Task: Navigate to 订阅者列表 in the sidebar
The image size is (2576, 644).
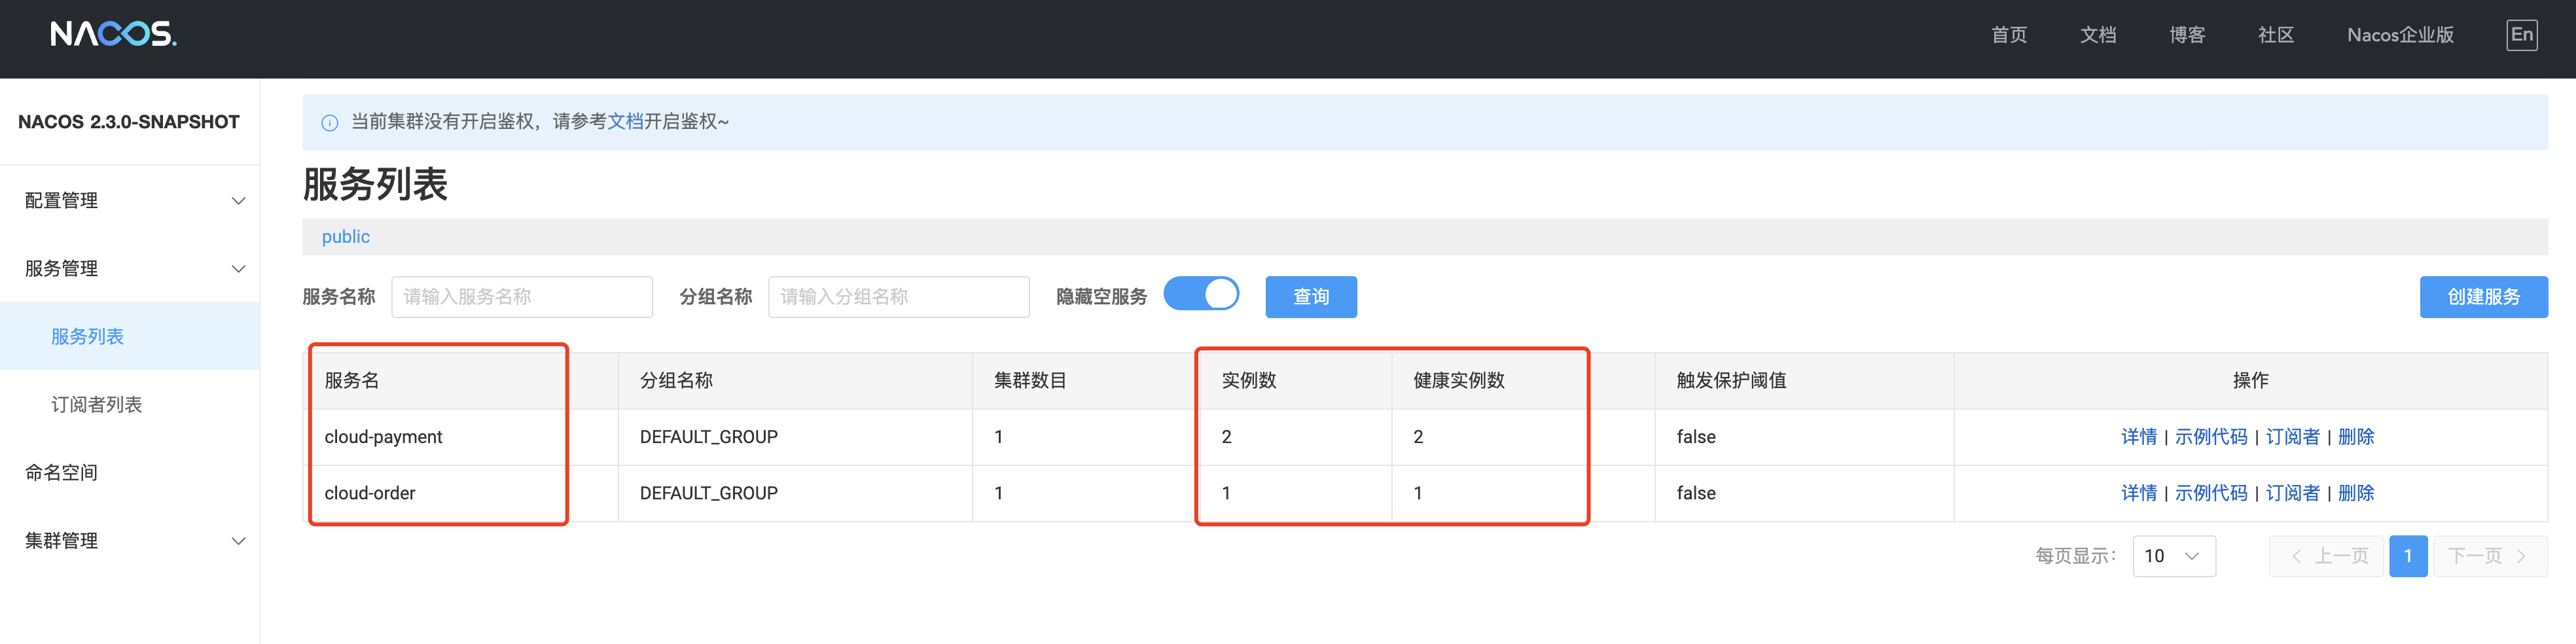Action: 95,404
